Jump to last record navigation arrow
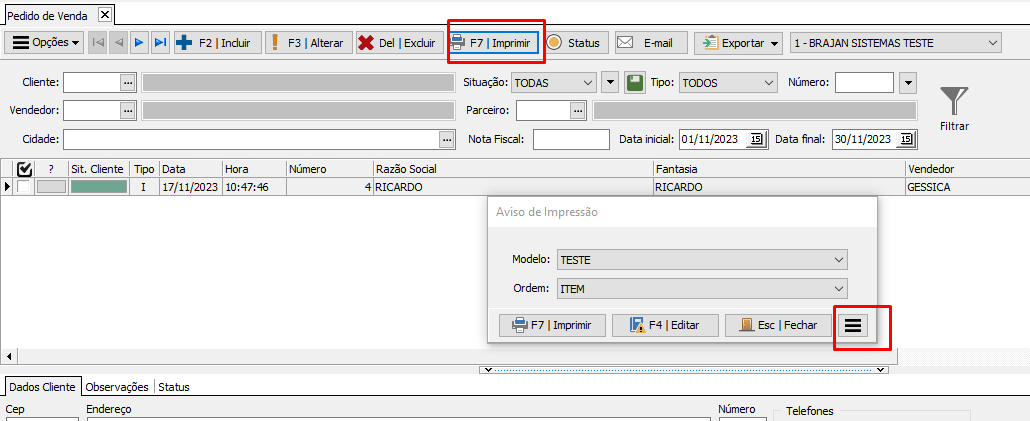Screen dimensions: 1030x421 160,43
